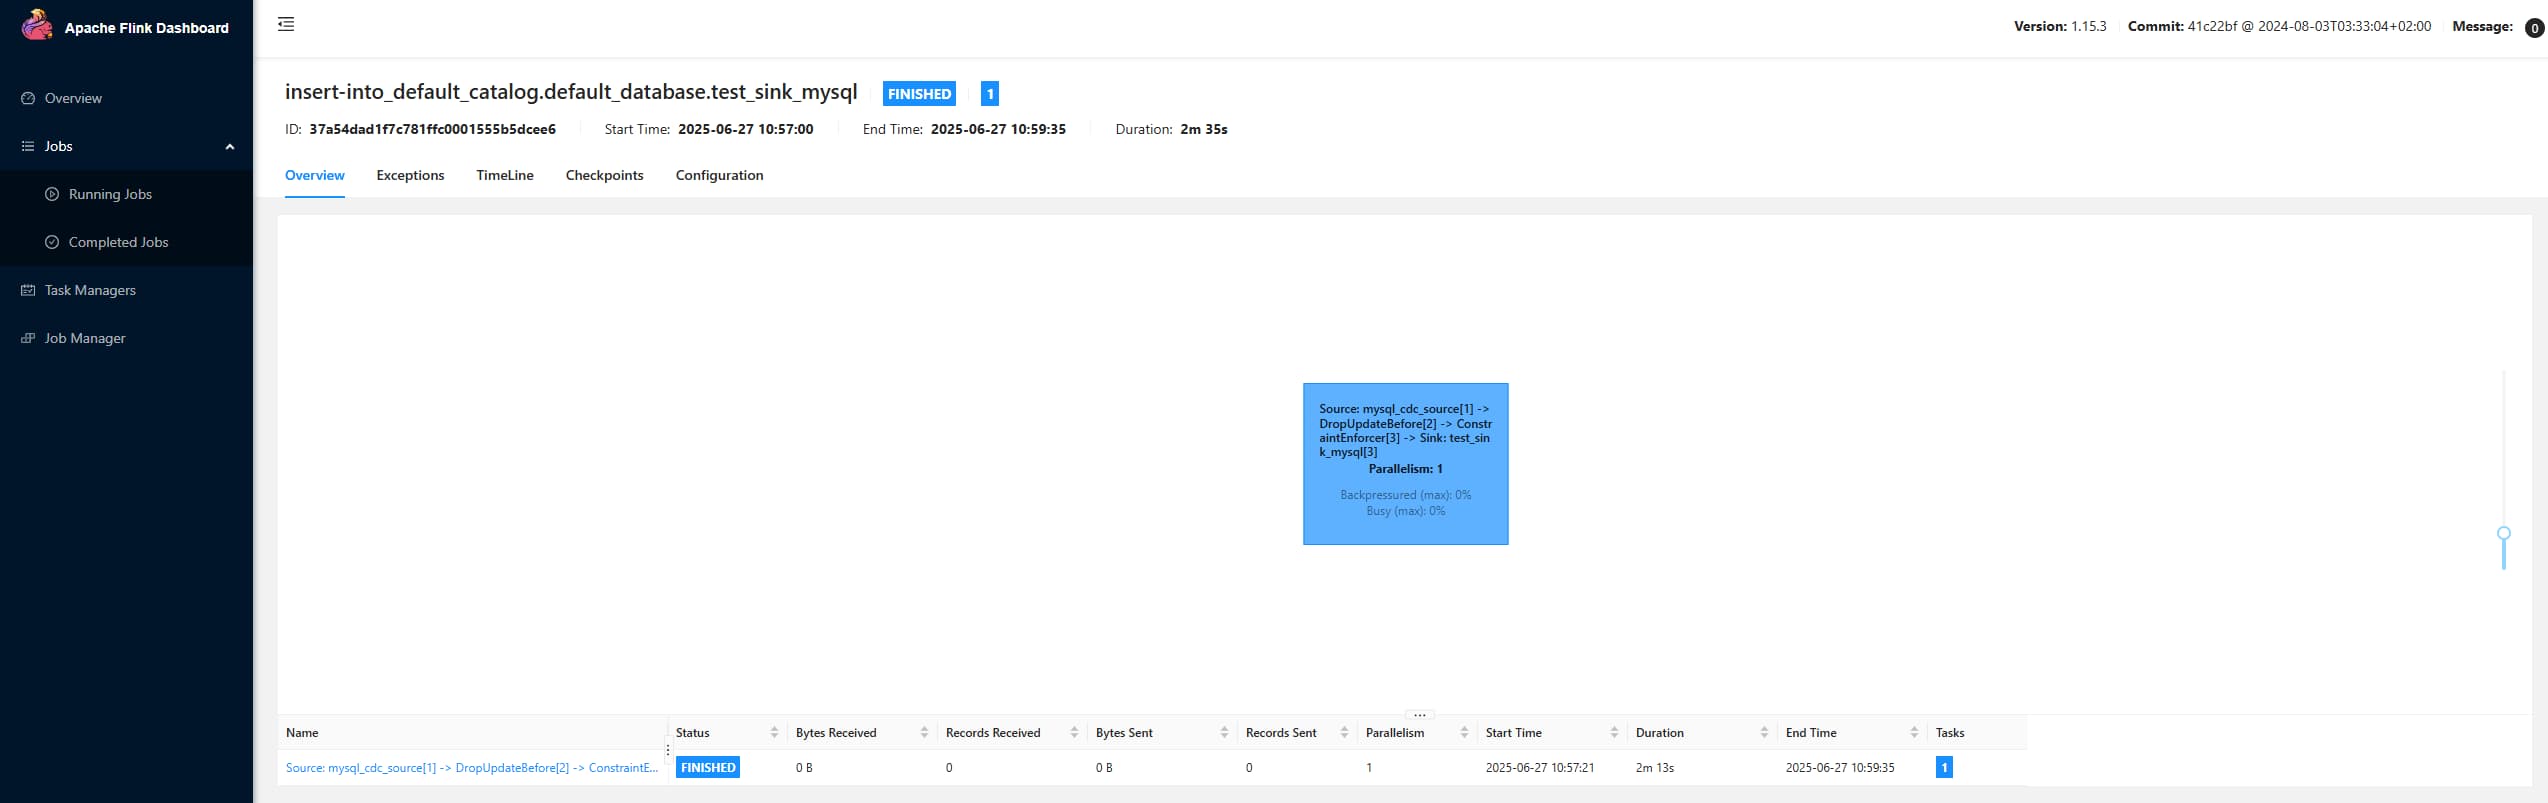The height and width of the screenshot is (803, 2548).
Task: Sort the table by Records Received
Action: pos(1074,733)
